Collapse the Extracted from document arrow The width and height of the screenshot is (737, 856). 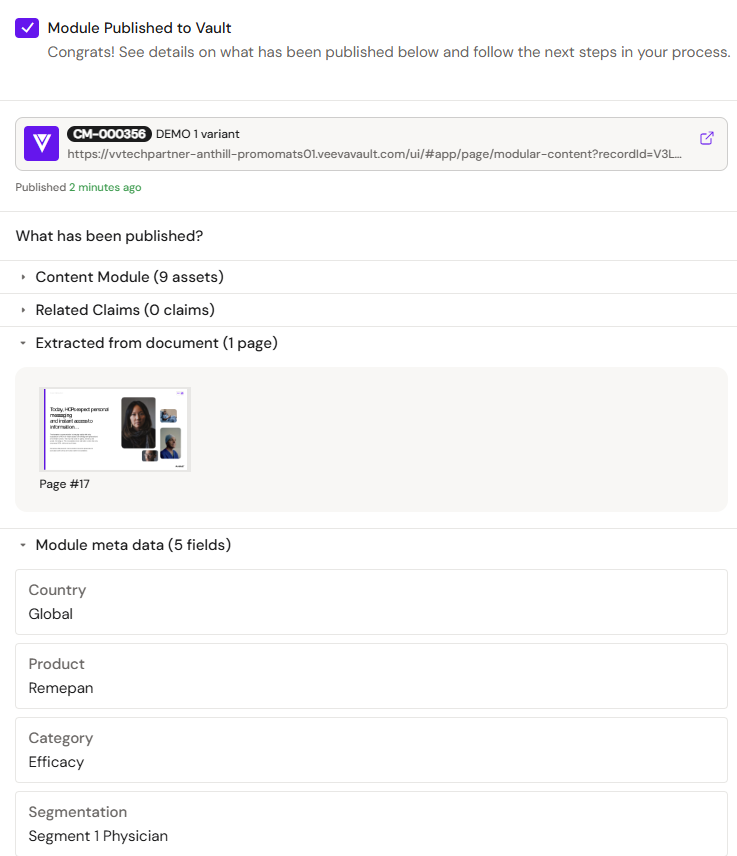[x=23, y=343]
